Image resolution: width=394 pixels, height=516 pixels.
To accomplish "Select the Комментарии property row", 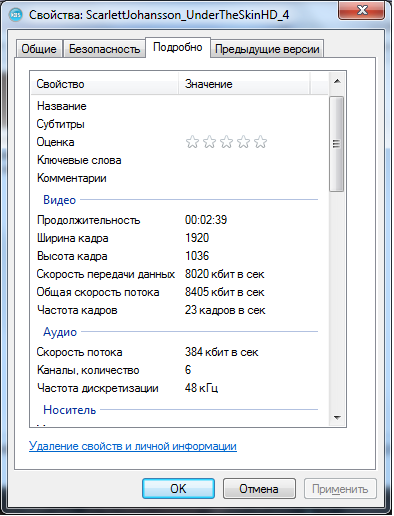I will click(x=180, y=178).
